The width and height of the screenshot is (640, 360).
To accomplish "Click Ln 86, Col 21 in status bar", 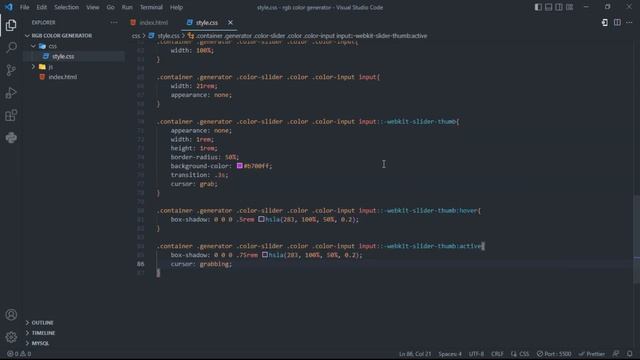I will click(x=415, y=354).
